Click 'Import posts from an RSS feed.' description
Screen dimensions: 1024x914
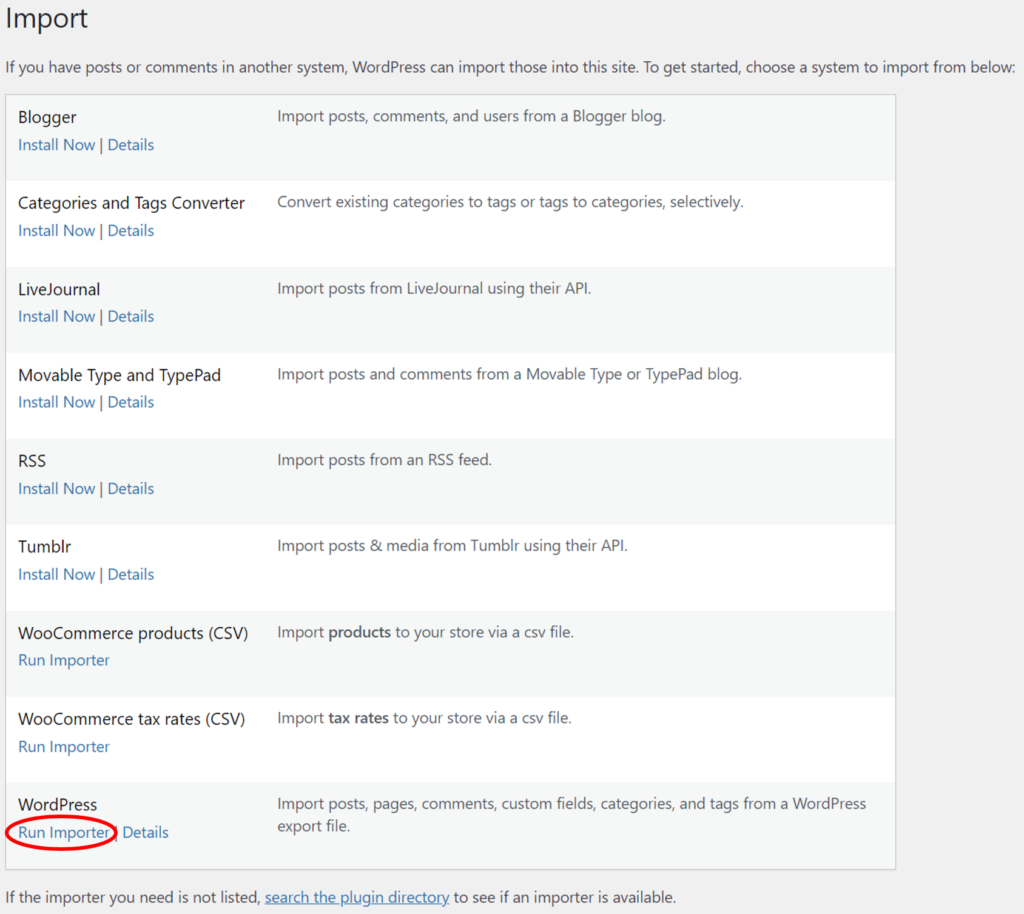click(384, 460)
